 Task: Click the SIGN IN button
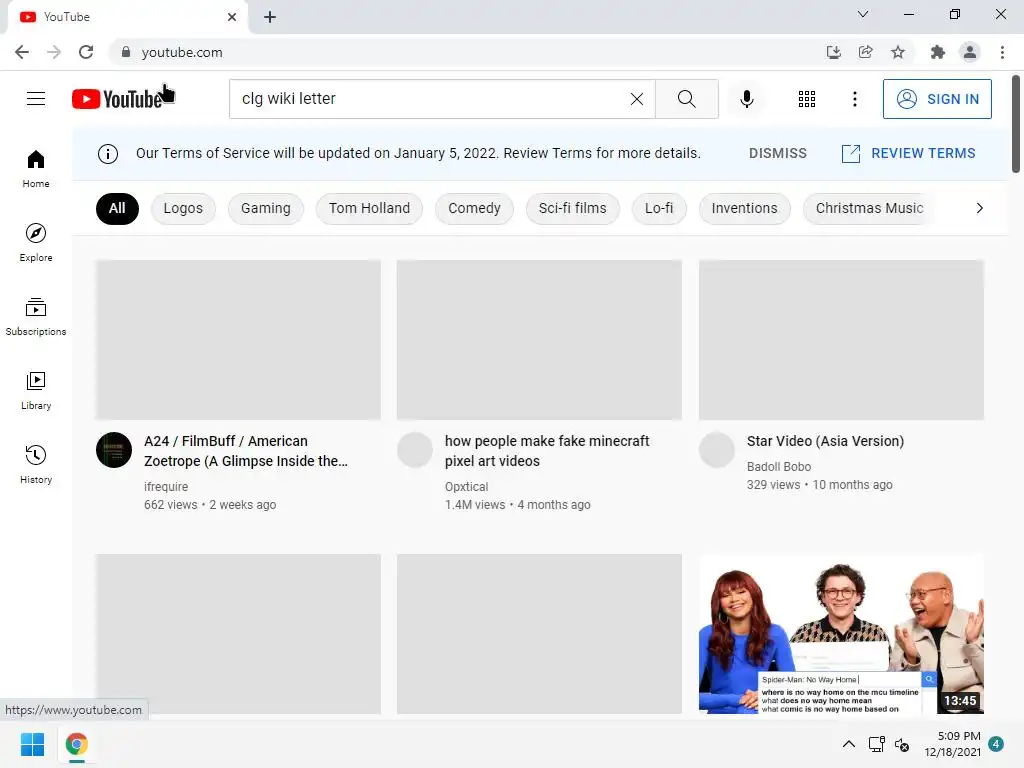tap(937, 99)
